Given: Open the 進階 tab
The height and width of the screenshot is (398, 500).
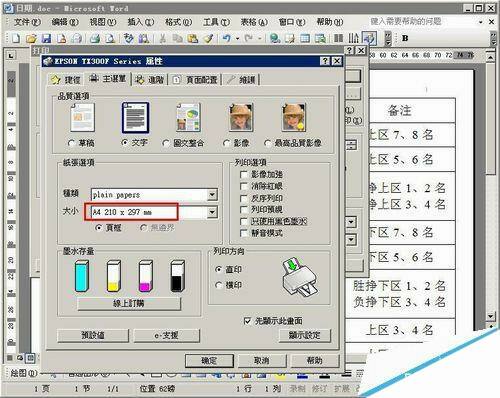Looking at the screenshot, I should (x=150, y=80).
